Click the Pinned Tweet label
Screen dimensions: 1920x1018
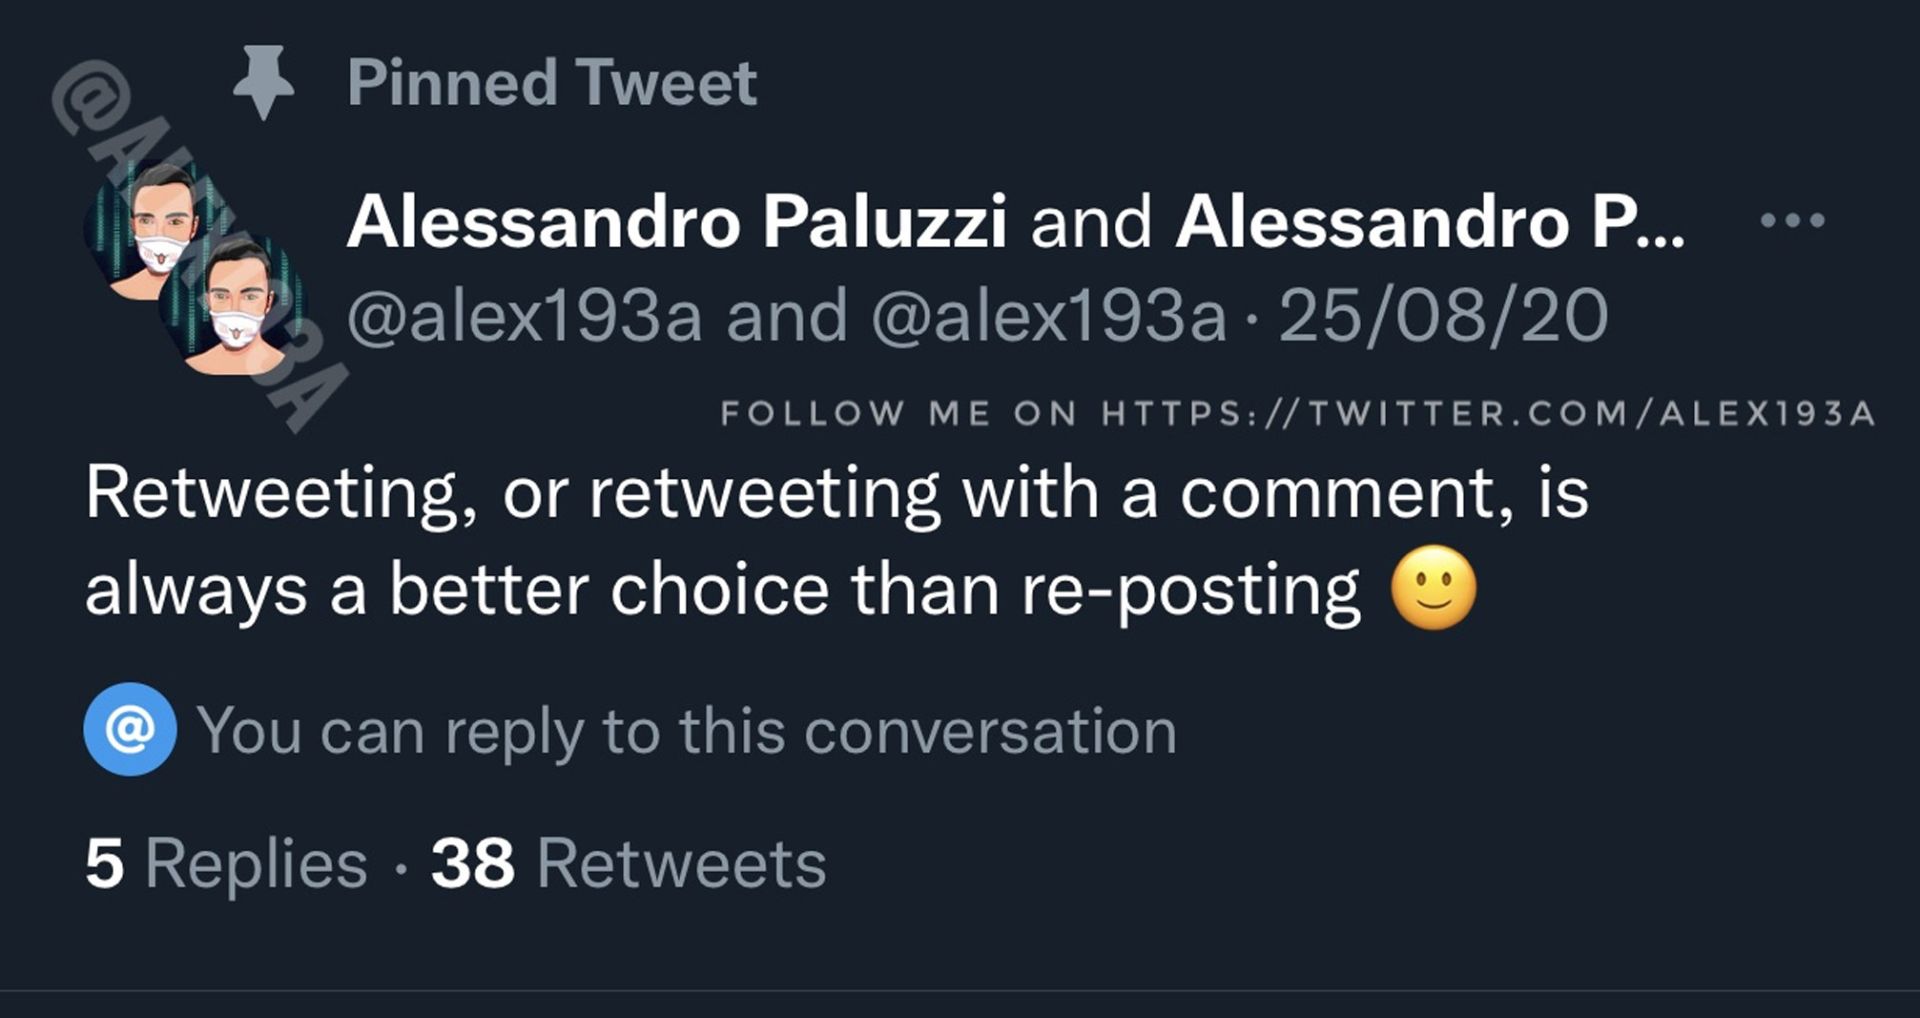point(552,83)
